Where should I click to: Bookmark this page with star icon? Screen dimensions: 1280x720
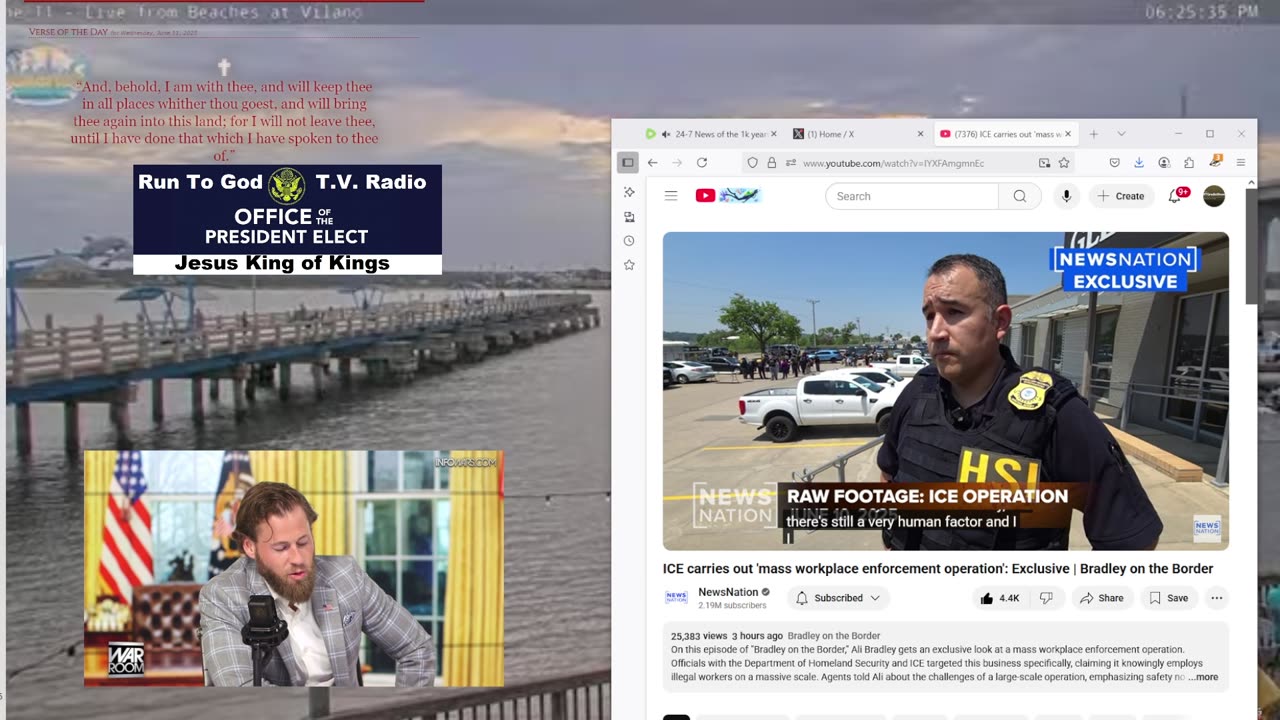click(1064, 162)
